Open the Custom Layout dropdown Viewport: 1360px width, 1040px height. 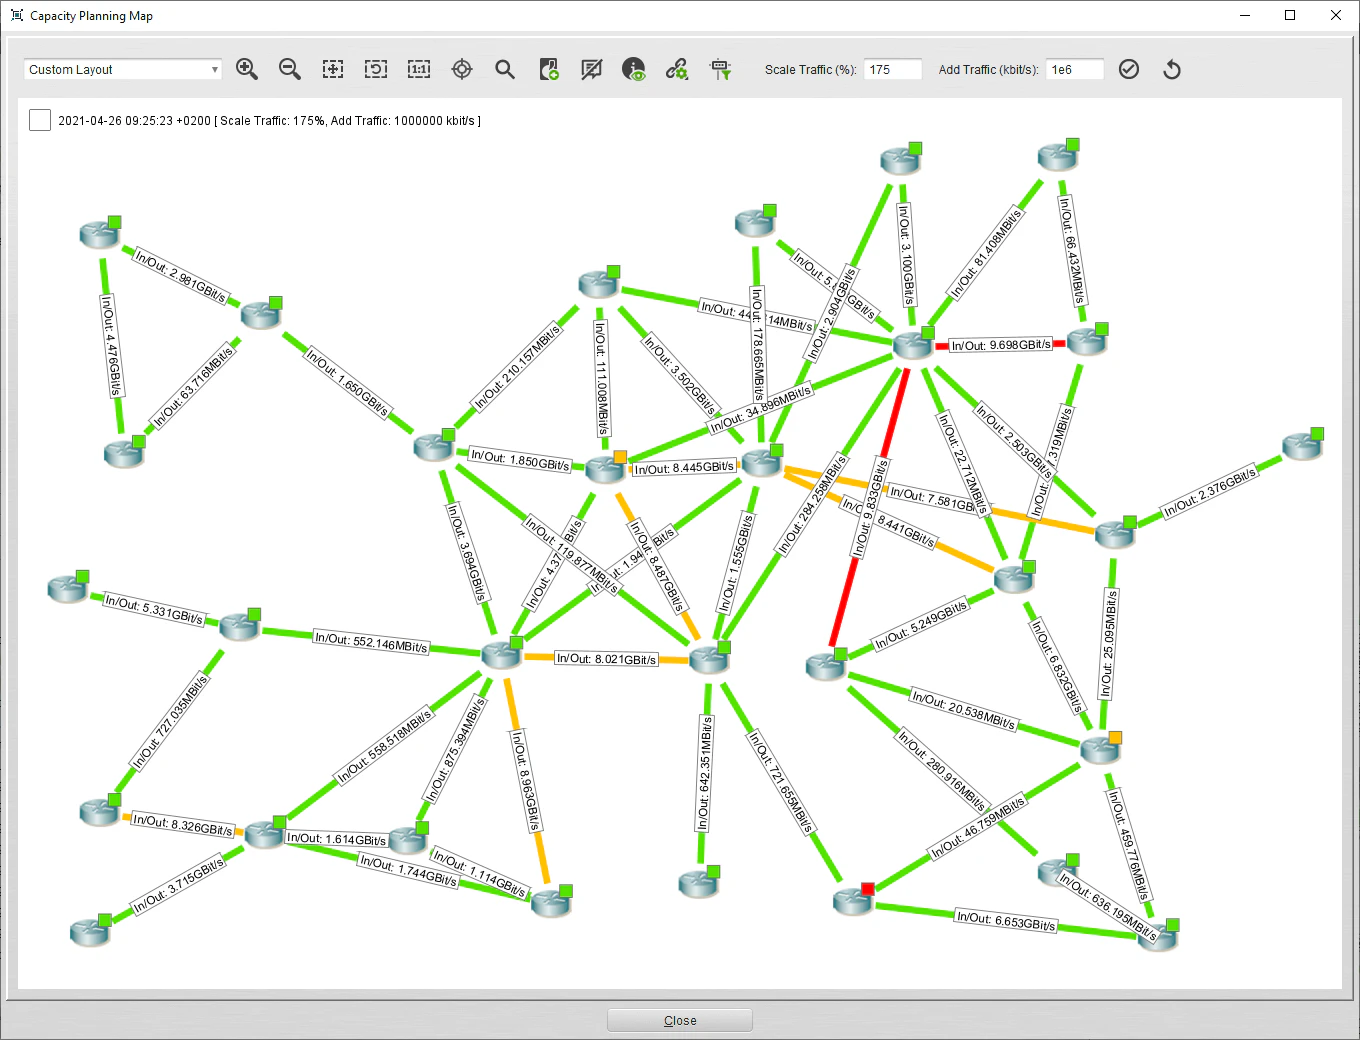click(x=213, y=69)
